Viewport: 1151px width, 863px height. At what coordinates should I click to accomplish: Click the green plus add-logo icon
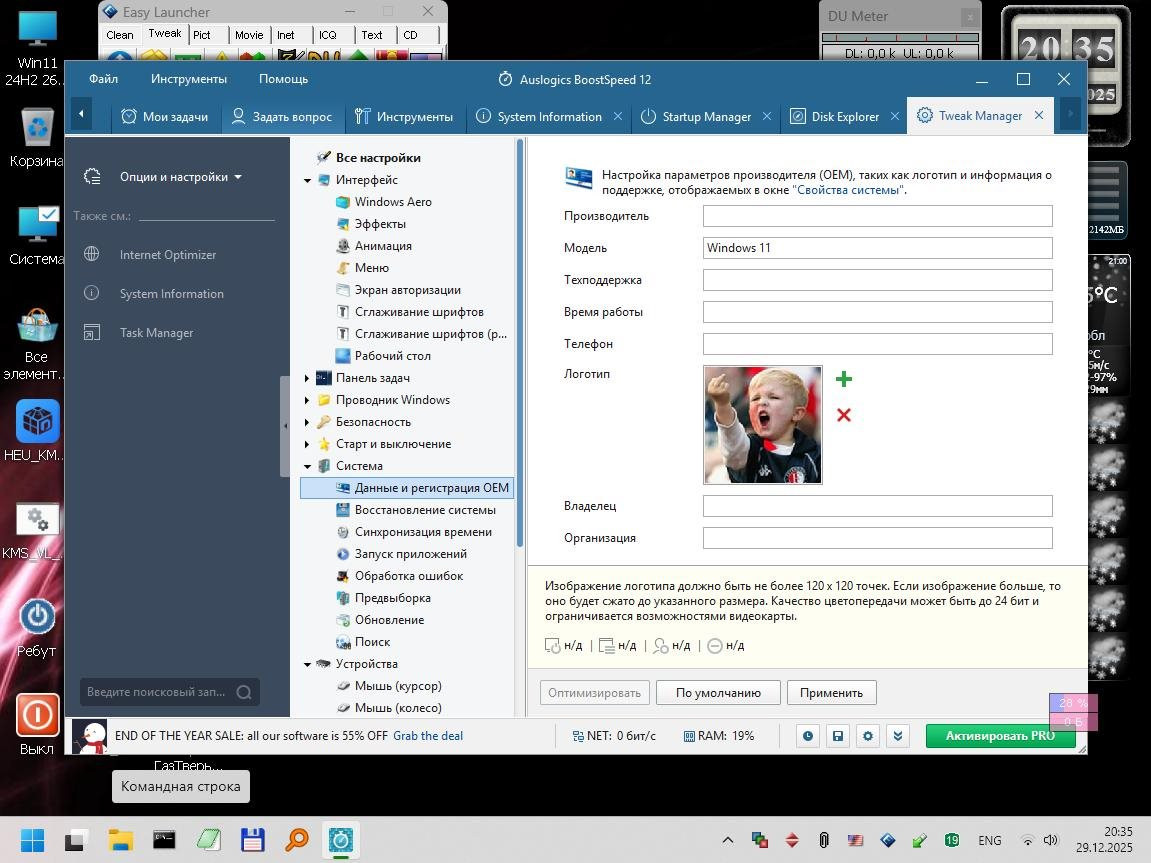click(843, 379)
